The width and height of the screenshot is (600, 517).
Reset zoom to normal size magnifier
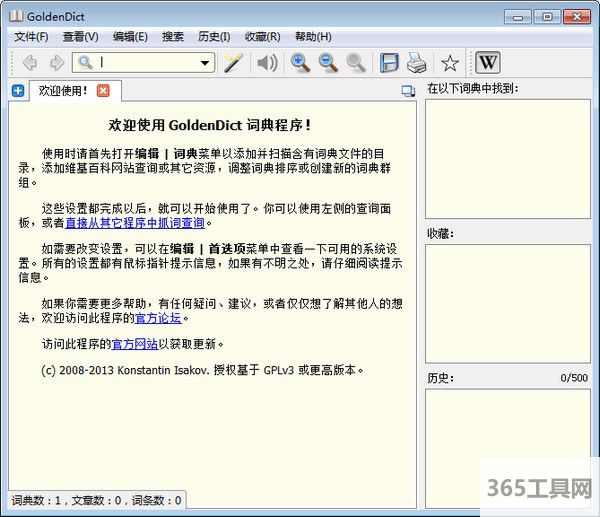tap(356, 63)
